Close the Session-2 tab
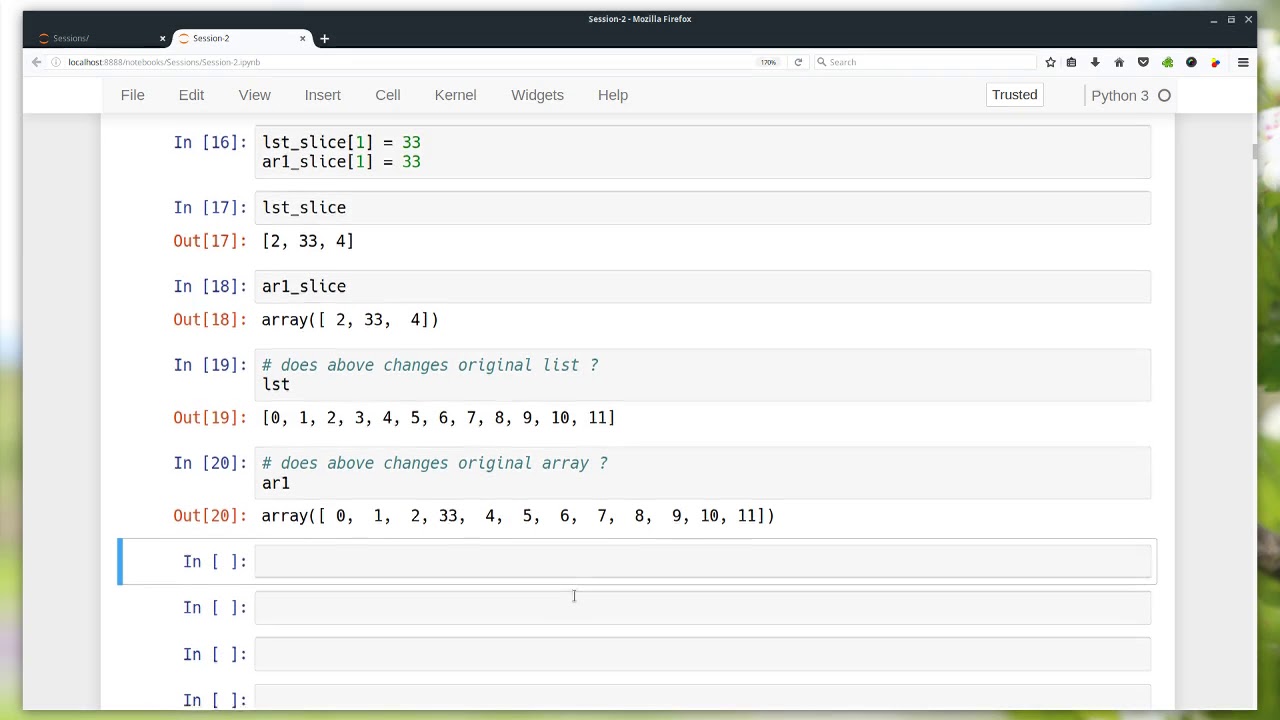This screenshot has height=720, width=1280. click(x=302, y=38)
